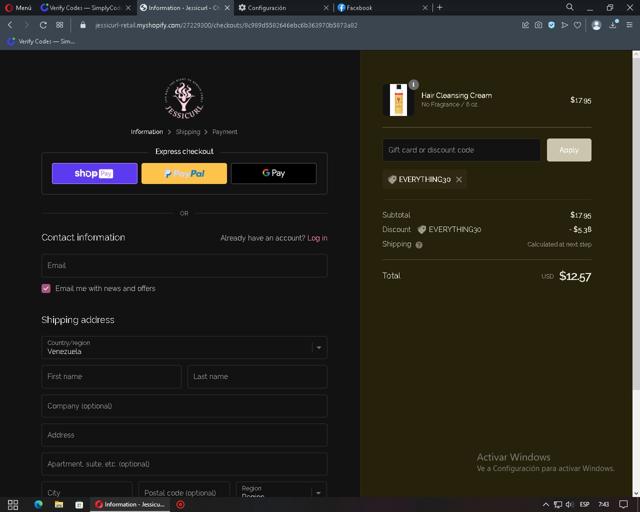Viewport: 640px width, 512px height.
Task: Click the Last name field
Action: tap(257, 376)
